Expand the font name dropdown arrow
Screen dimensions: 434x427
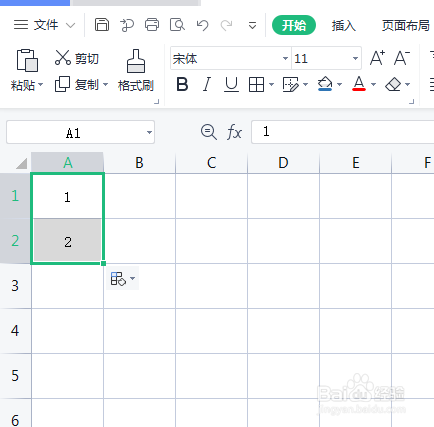(286, 59)
